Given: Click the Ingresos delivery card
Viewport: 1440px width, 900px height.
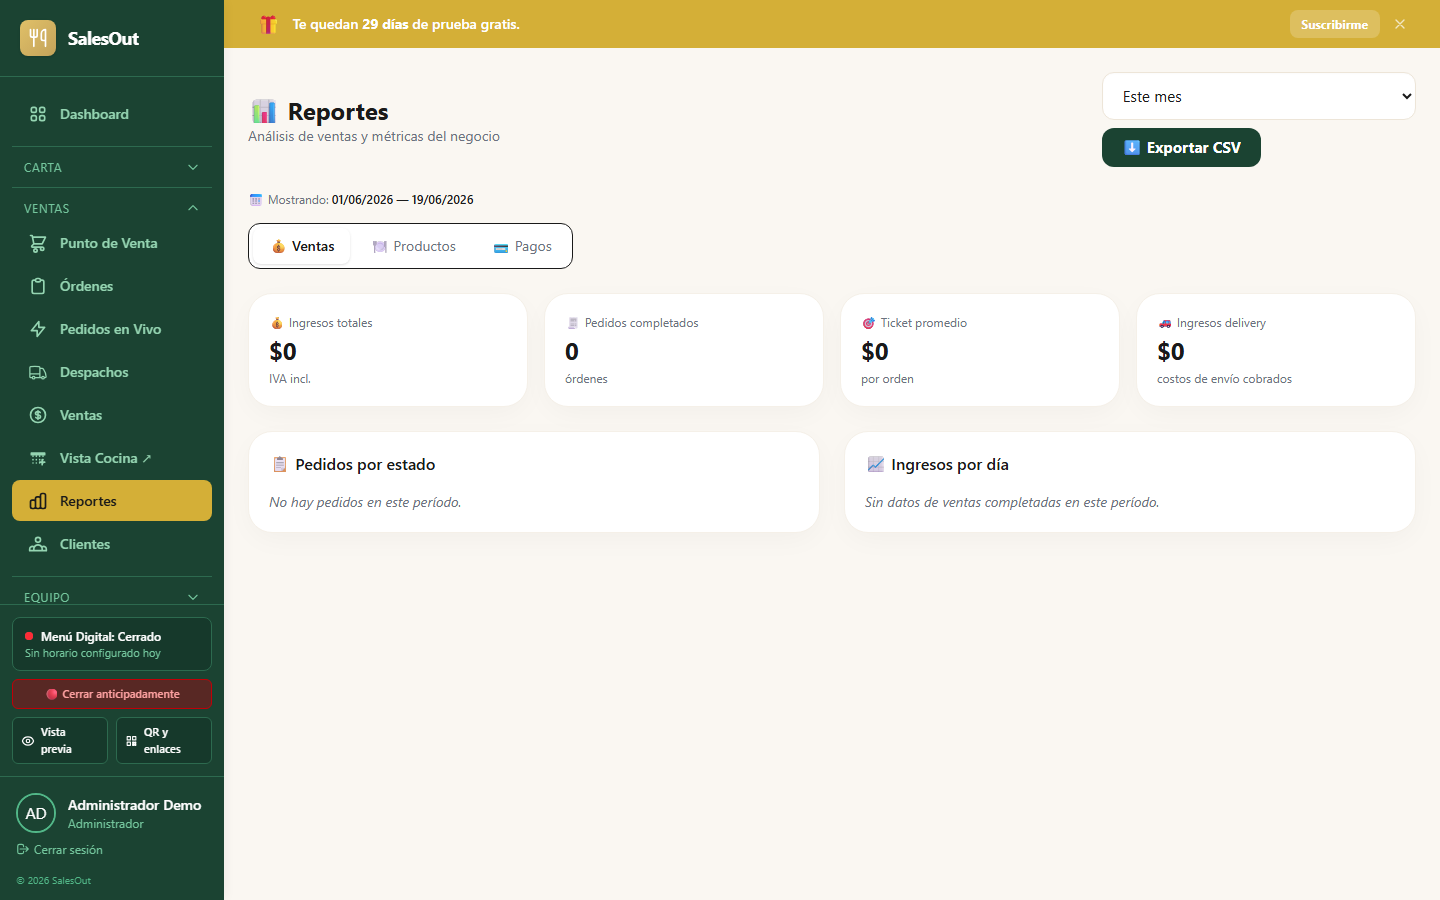Looking at the screenshot, I should [1276, 350].
